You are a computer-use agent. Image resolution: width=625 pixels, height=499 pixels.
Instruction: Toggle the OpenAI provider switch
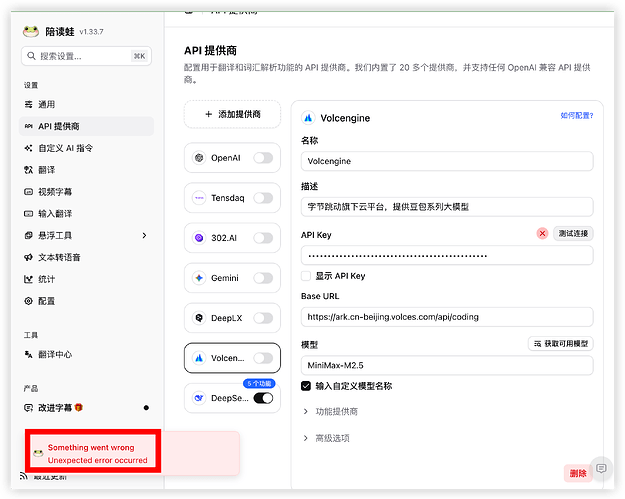[x=263, y=158]
